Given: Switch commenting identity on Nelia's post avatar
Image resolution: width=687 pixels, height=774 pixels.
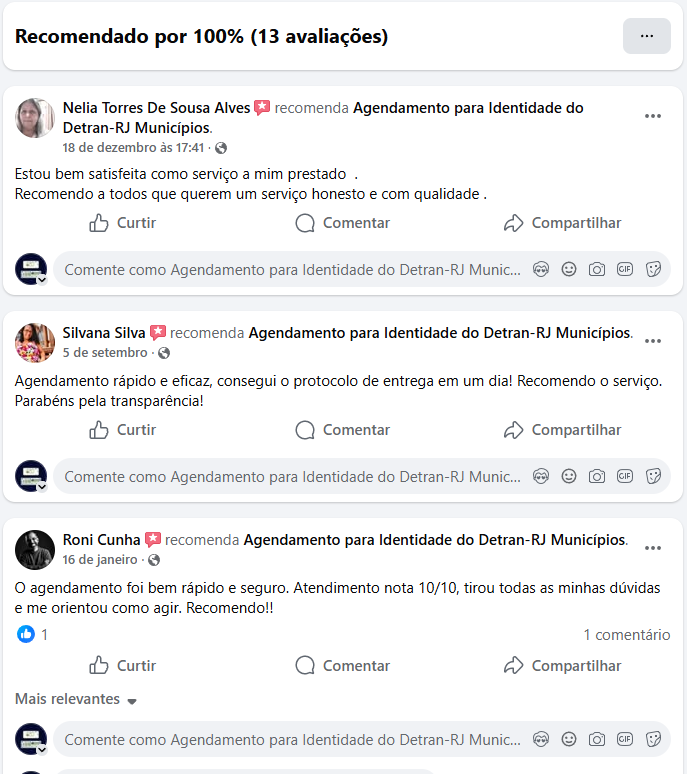Looking at the screenshot, I should point(31,270).
